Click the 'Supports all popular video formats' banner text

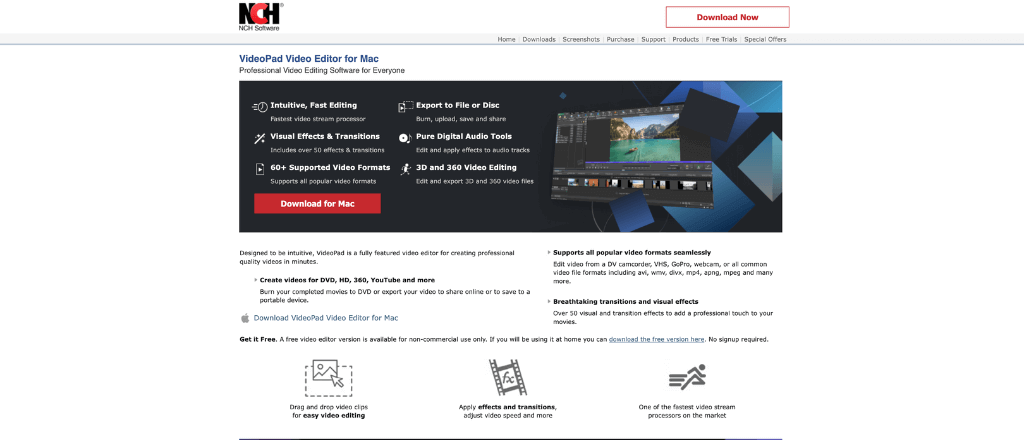(323, 181)
